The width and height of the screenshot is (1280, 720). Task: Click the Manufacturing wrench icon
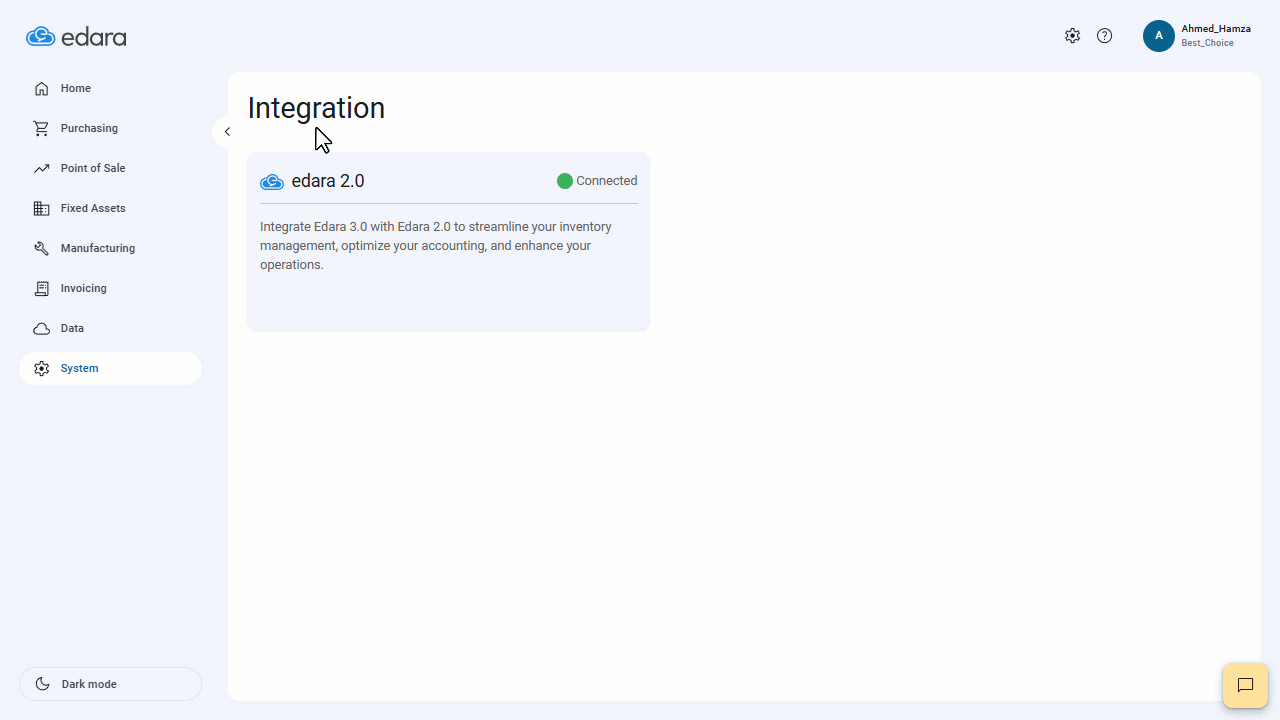pos(41,248)
